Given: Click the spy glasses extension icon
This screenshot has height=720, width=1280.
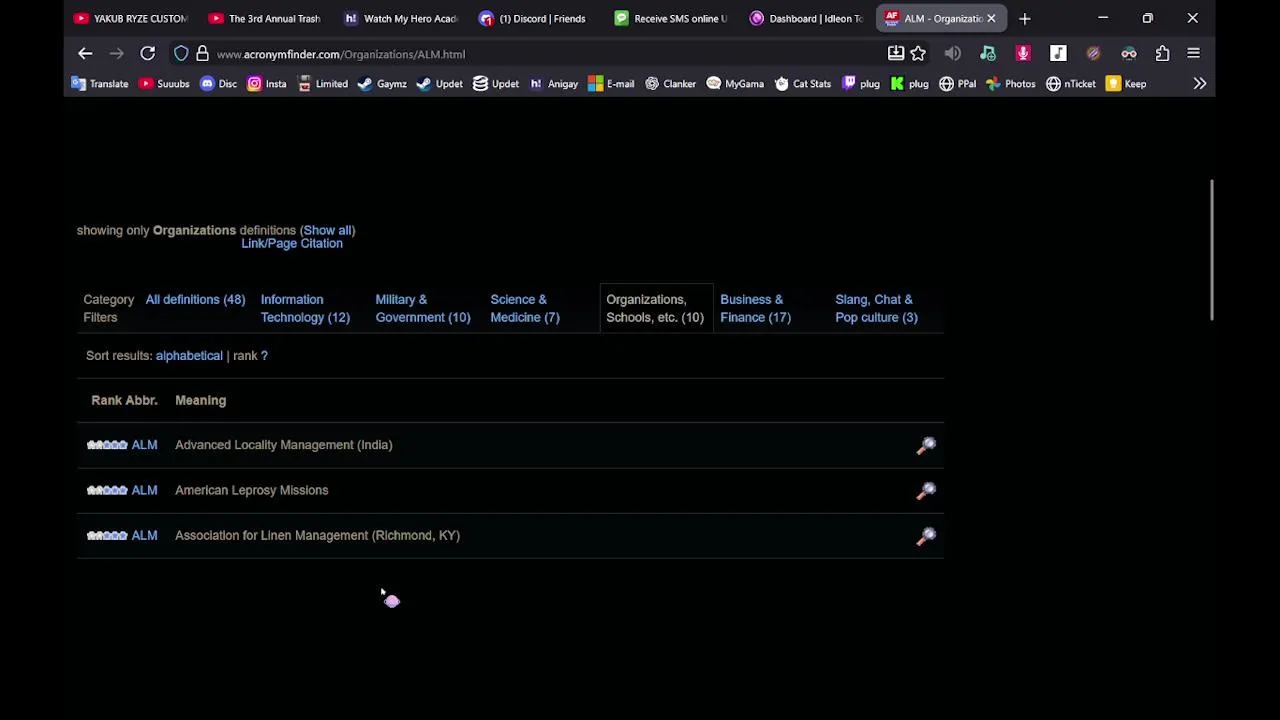Looking at the screenshot, I should (1128, 54).
